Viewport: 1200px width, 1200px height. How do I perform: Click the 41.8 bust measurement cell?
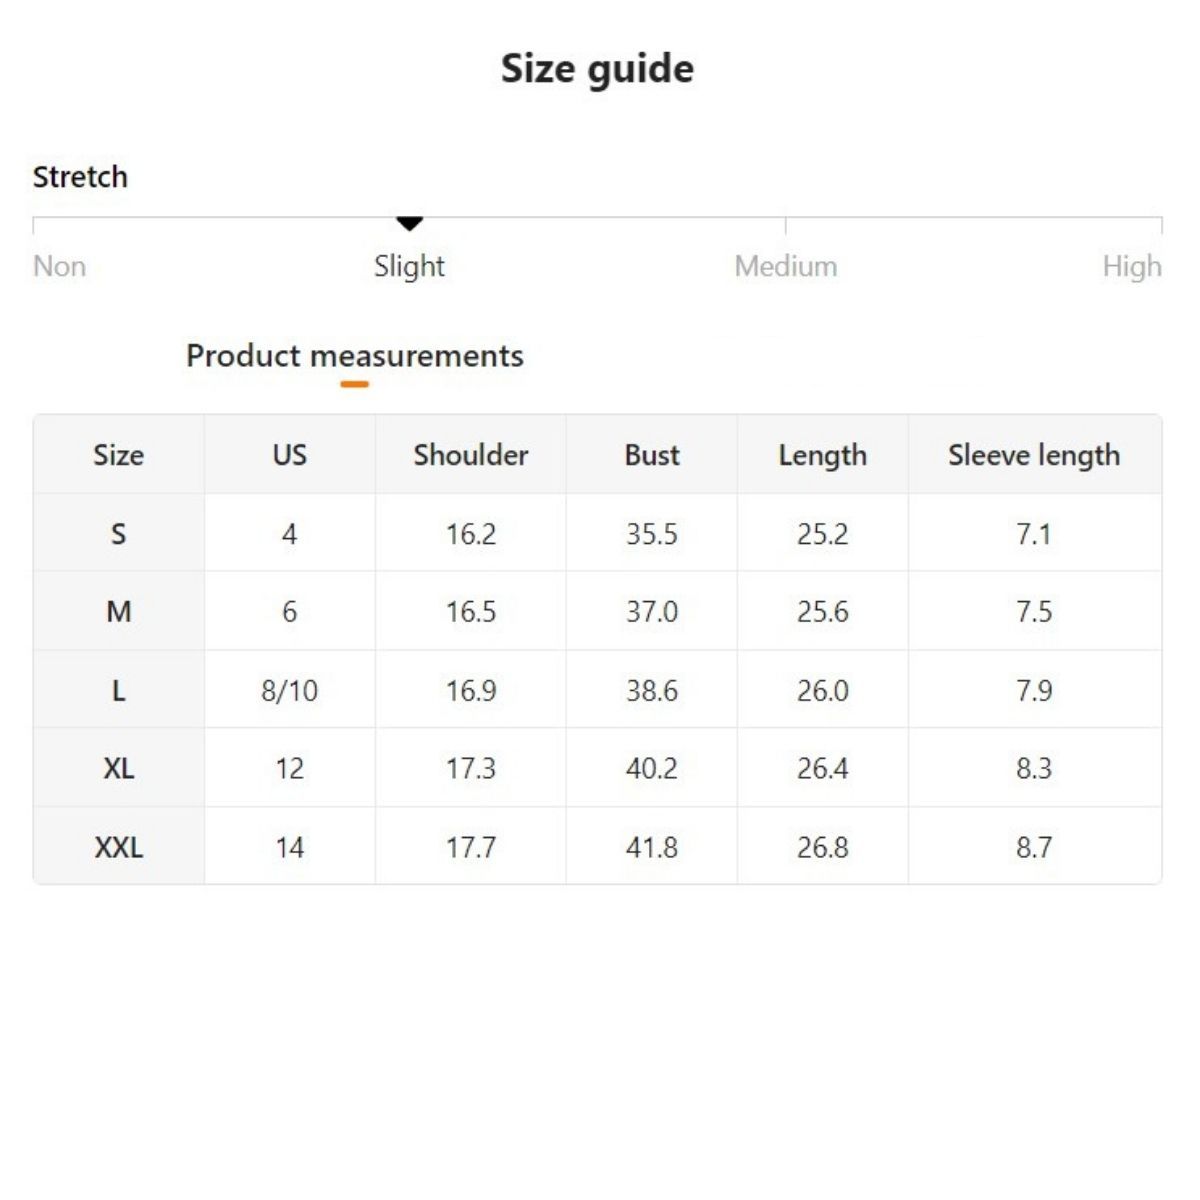point(651,847)
